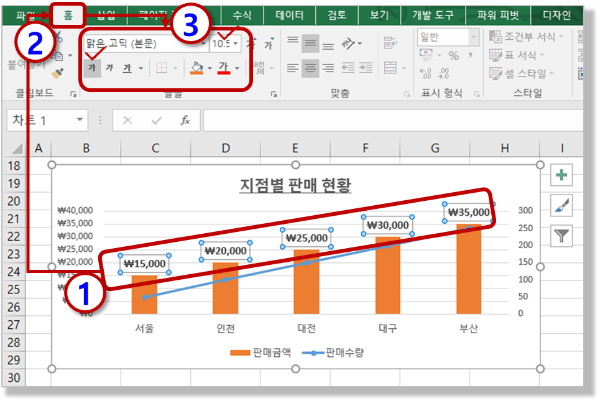Image resolution: width=600 pixels, height=401 pixels.
Task: Open 표 서식 table format menu
Action: [x=517, y=55]
